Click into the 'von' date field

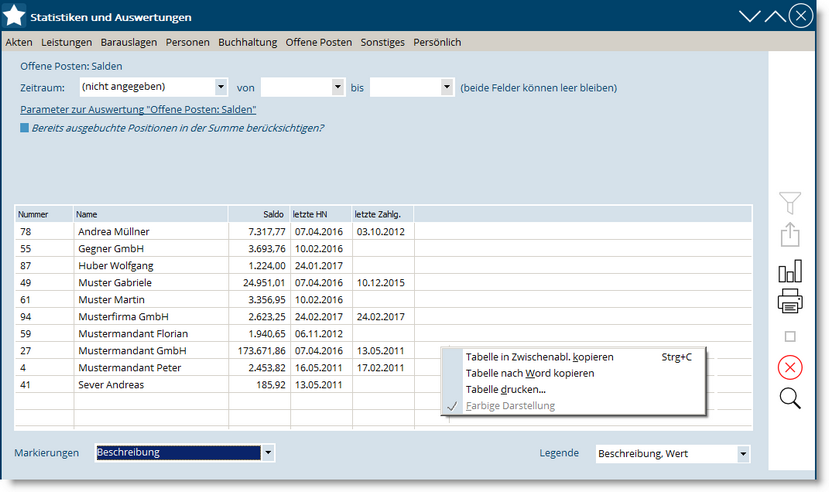tap(296, 87)
